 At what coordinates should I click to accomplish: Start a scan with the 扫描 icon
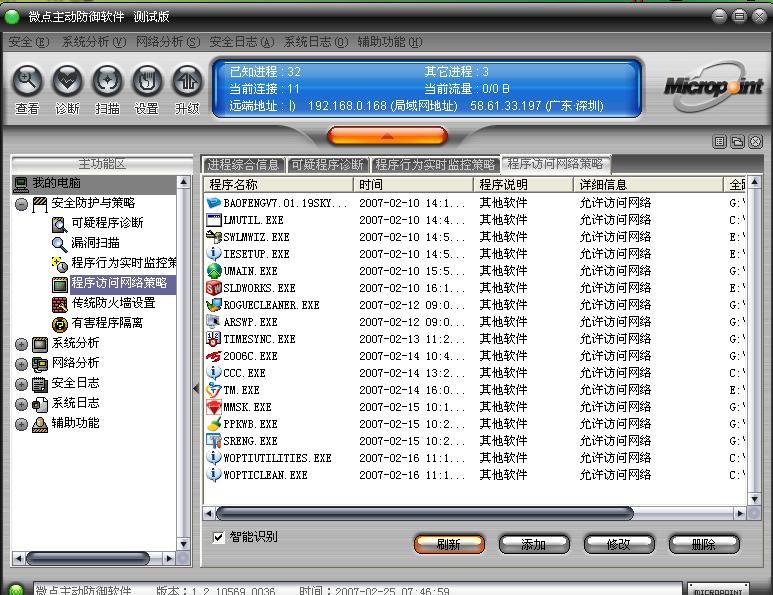point(107,80)
